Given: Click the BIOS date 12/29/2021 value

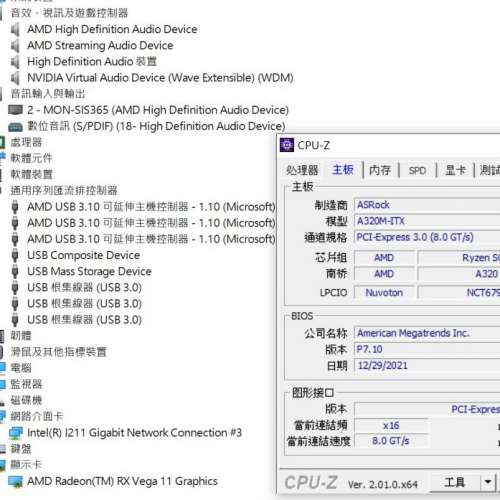Looking at the screenshot, I should pos(427,366).
